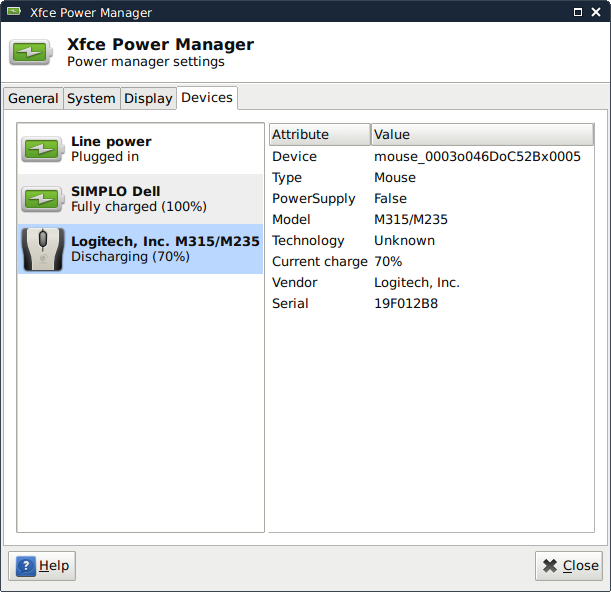The image size is (611, 592).
Task: Switch to the General tab
Action: tap(33, 98)
